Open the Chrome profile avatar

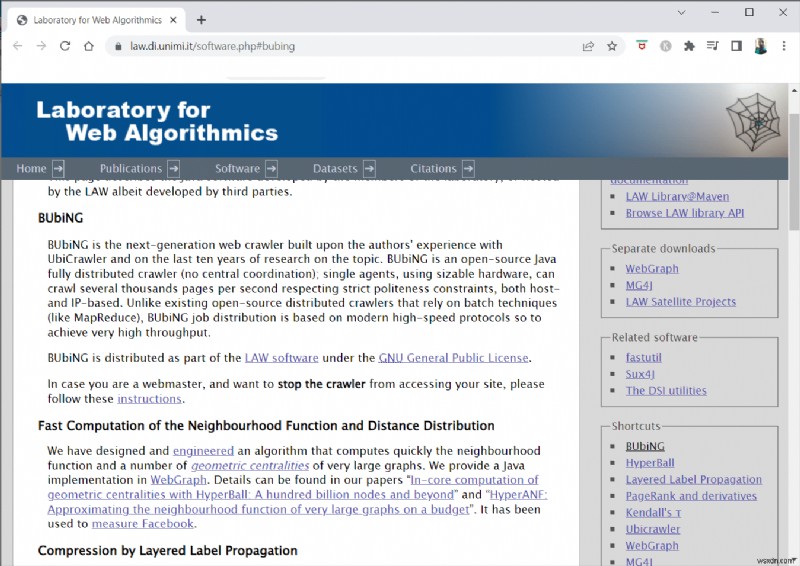tap(760, 46)
